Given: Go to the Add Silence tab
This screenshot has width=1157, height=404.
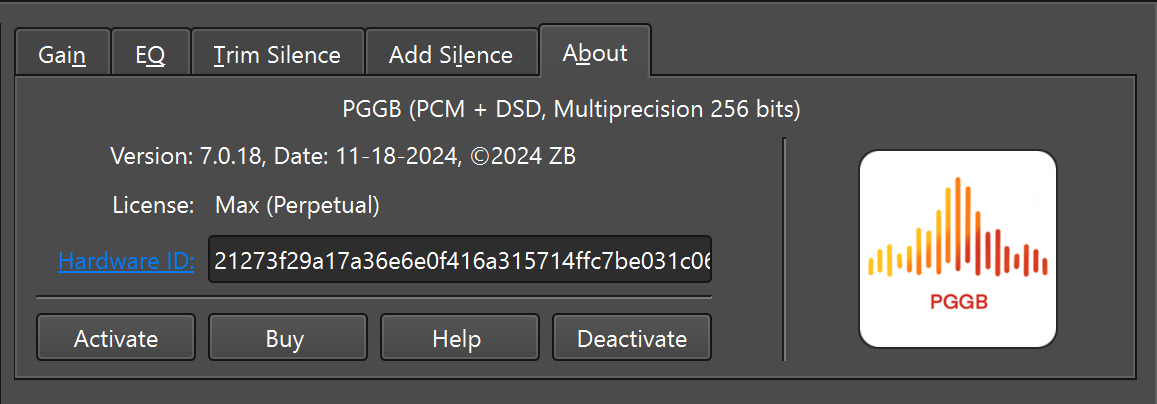Looking at the screenshot, I should (451, 53).
